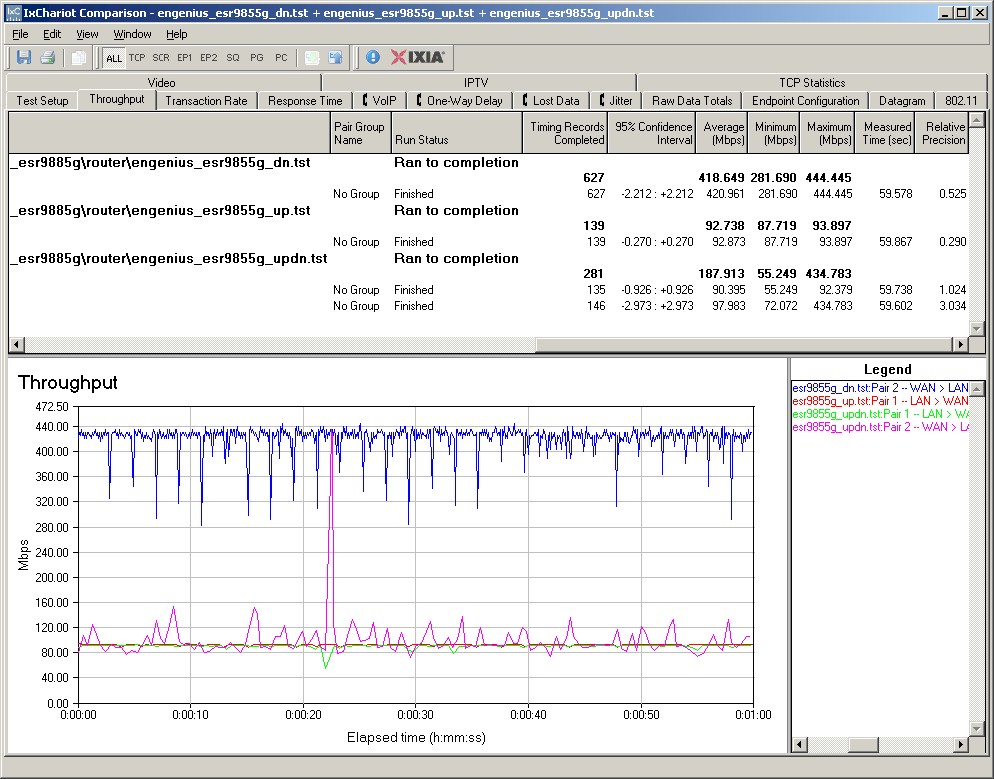
Task: Click the Relative Precision column header
Action: coord(942,133)
